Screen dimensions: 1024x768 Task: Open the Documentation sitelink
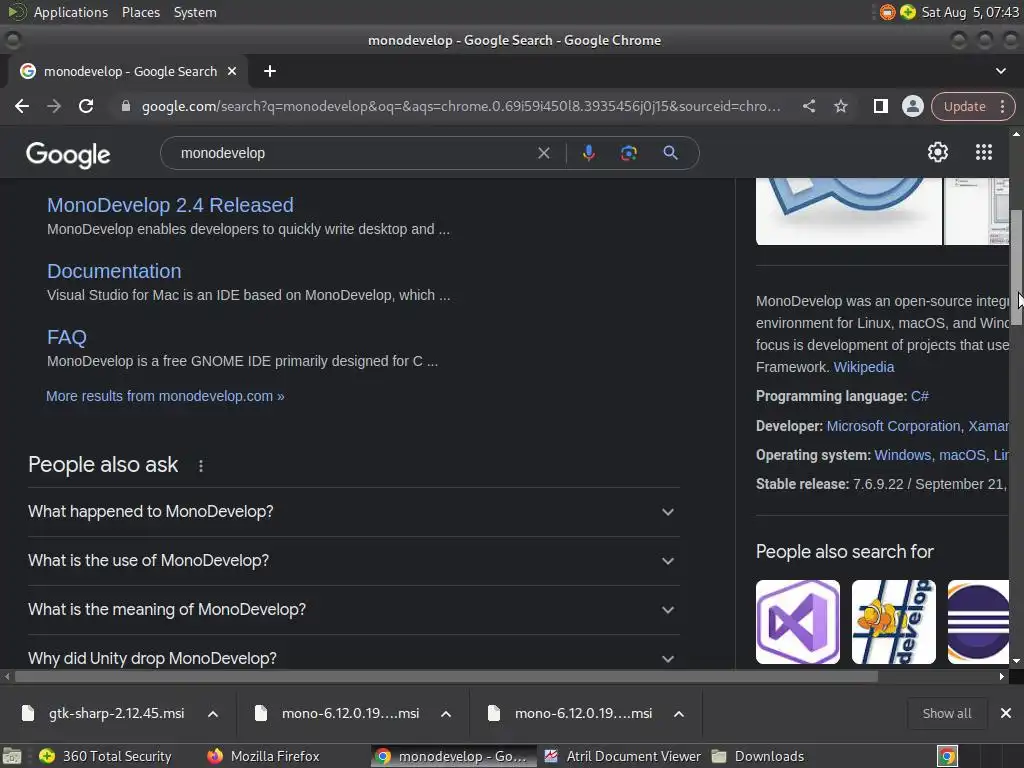(x=114, y=271)
